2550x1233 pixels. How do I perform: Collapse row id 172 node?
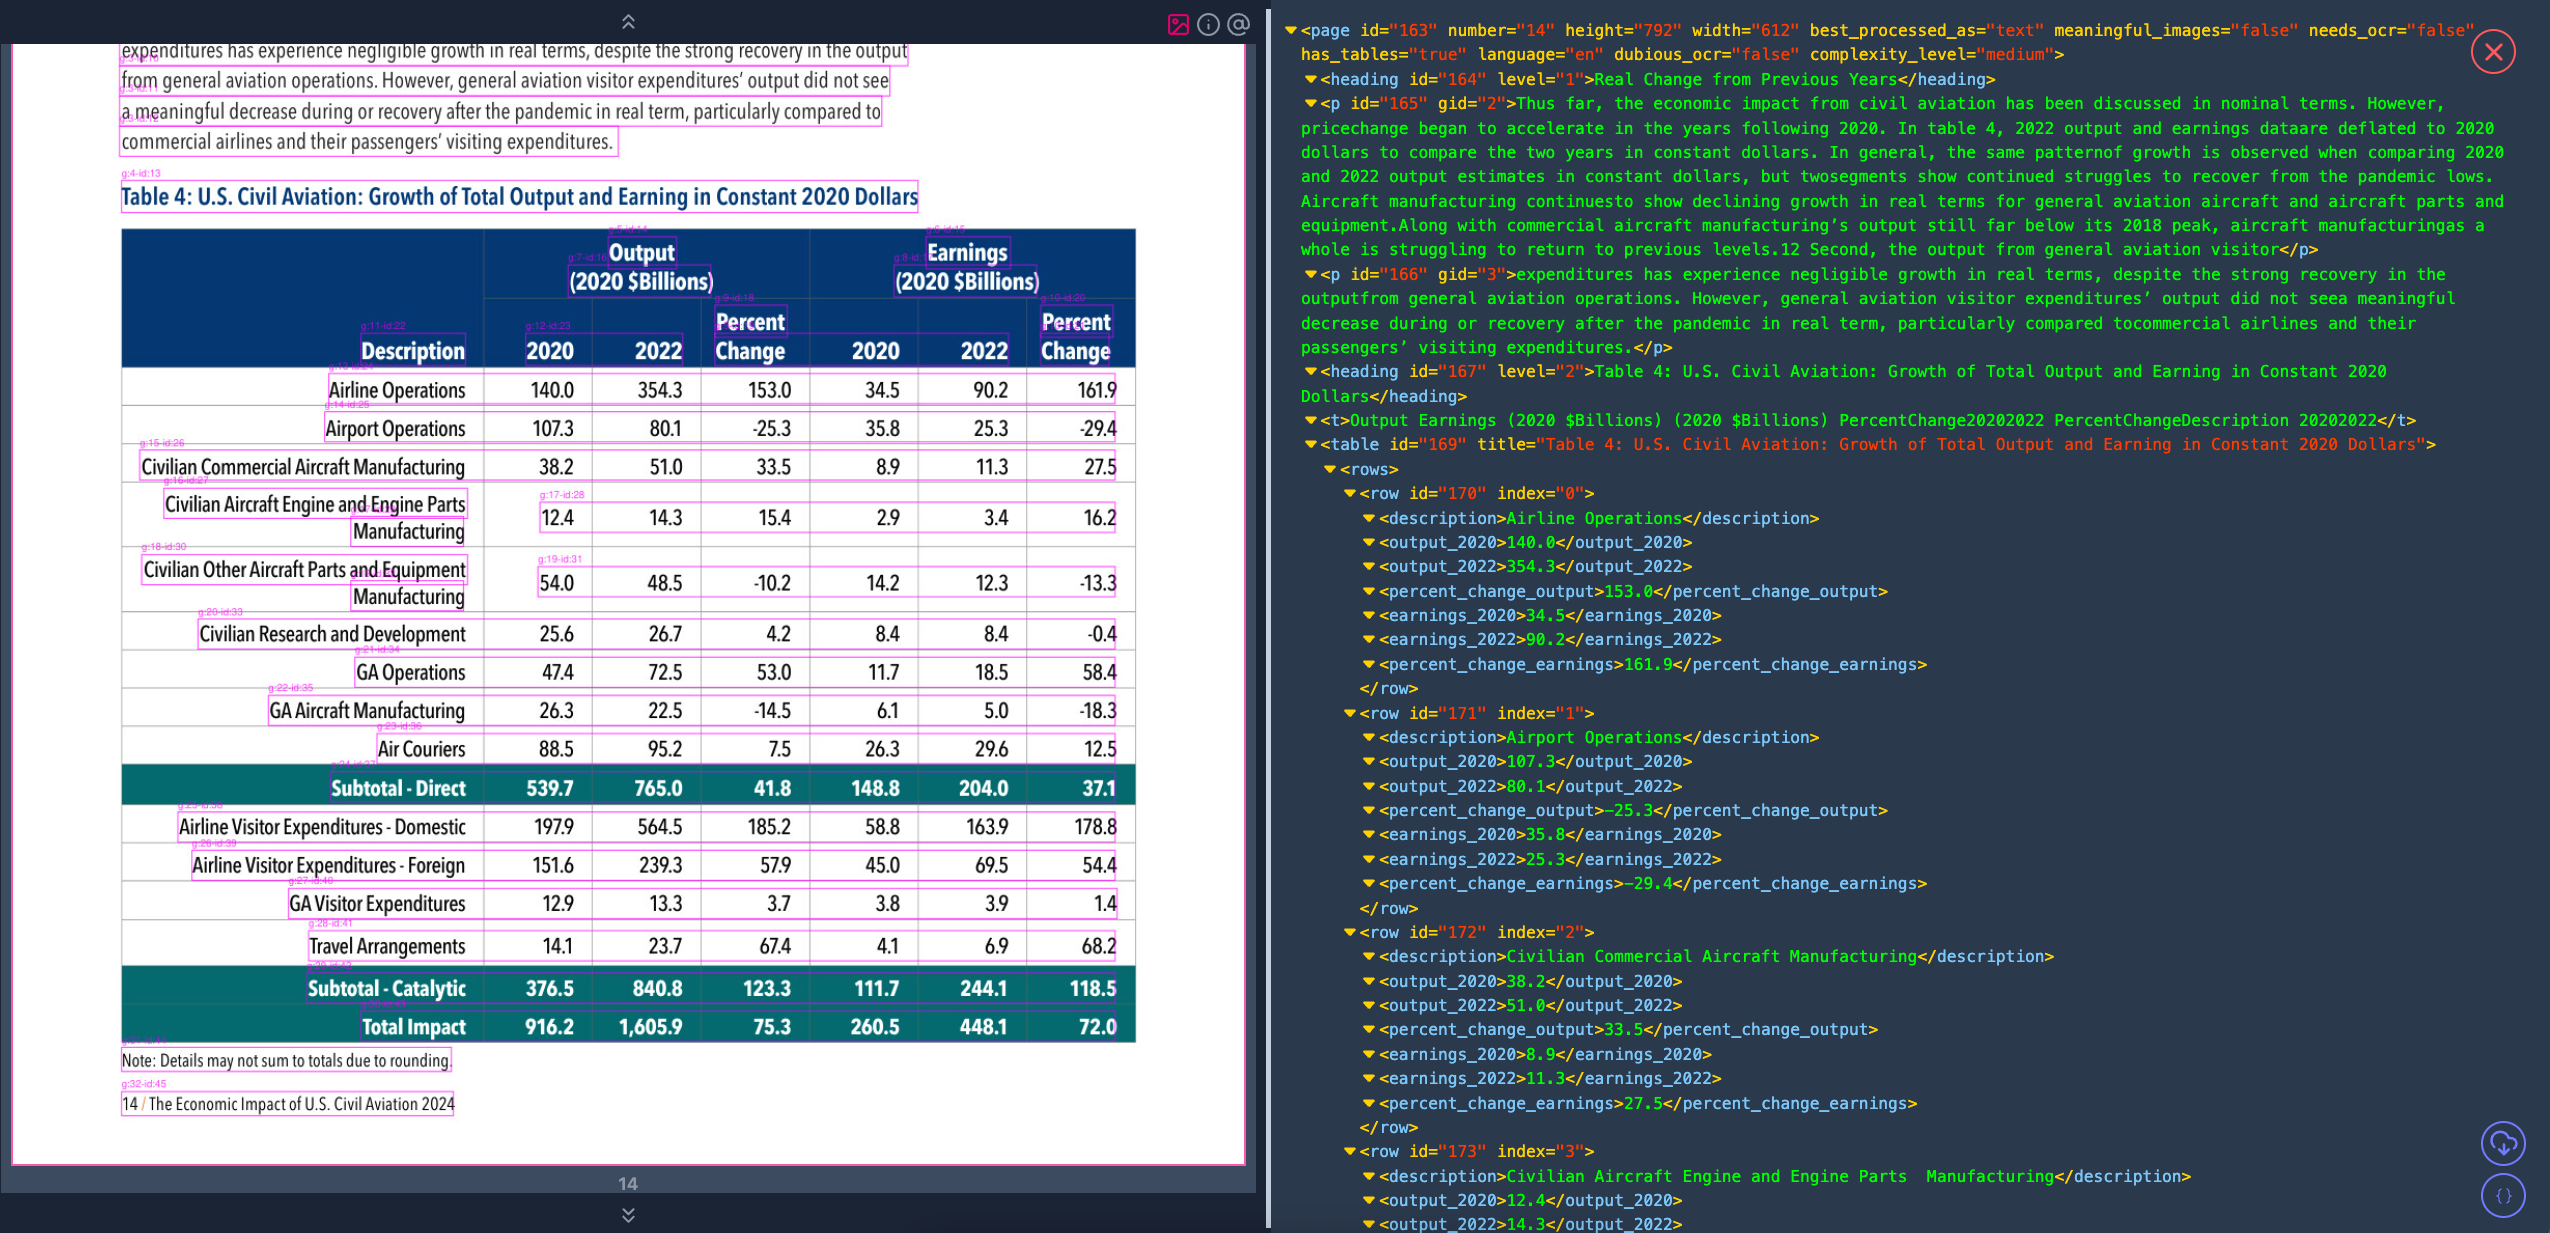[x=1349, y=933]
